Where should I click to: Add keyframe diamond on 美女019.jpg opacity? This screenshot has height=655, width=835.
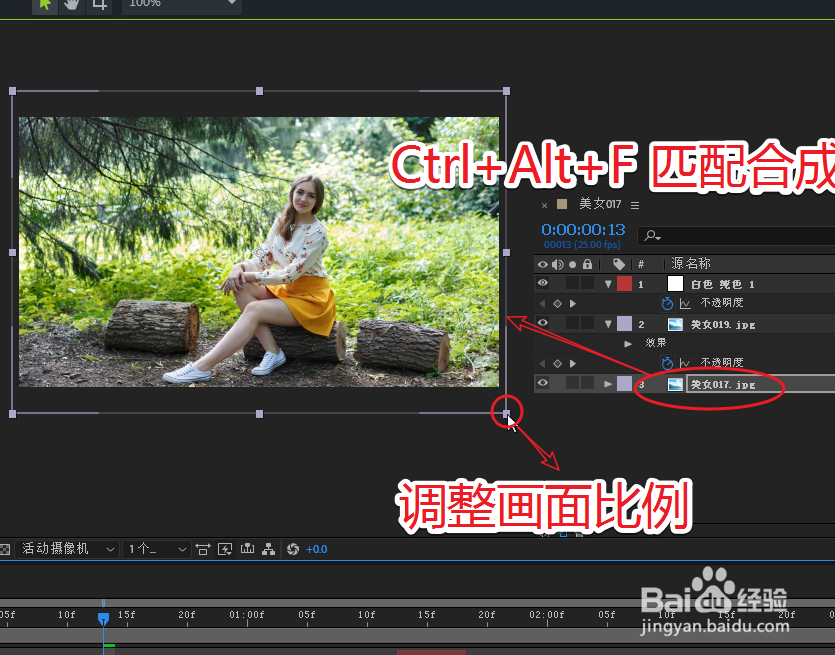click(x=558, y=363)
